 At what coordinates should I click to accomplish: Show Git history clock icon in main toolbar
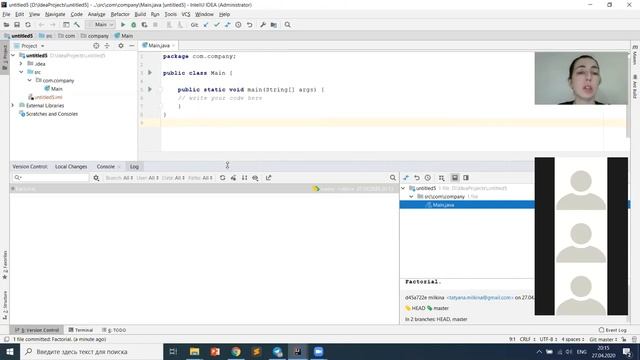238,25
